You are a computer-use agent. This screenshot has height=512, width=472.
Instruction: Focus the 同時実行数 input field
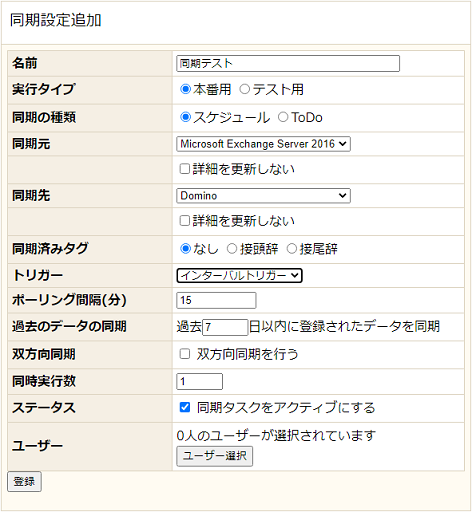click(199, 381)
